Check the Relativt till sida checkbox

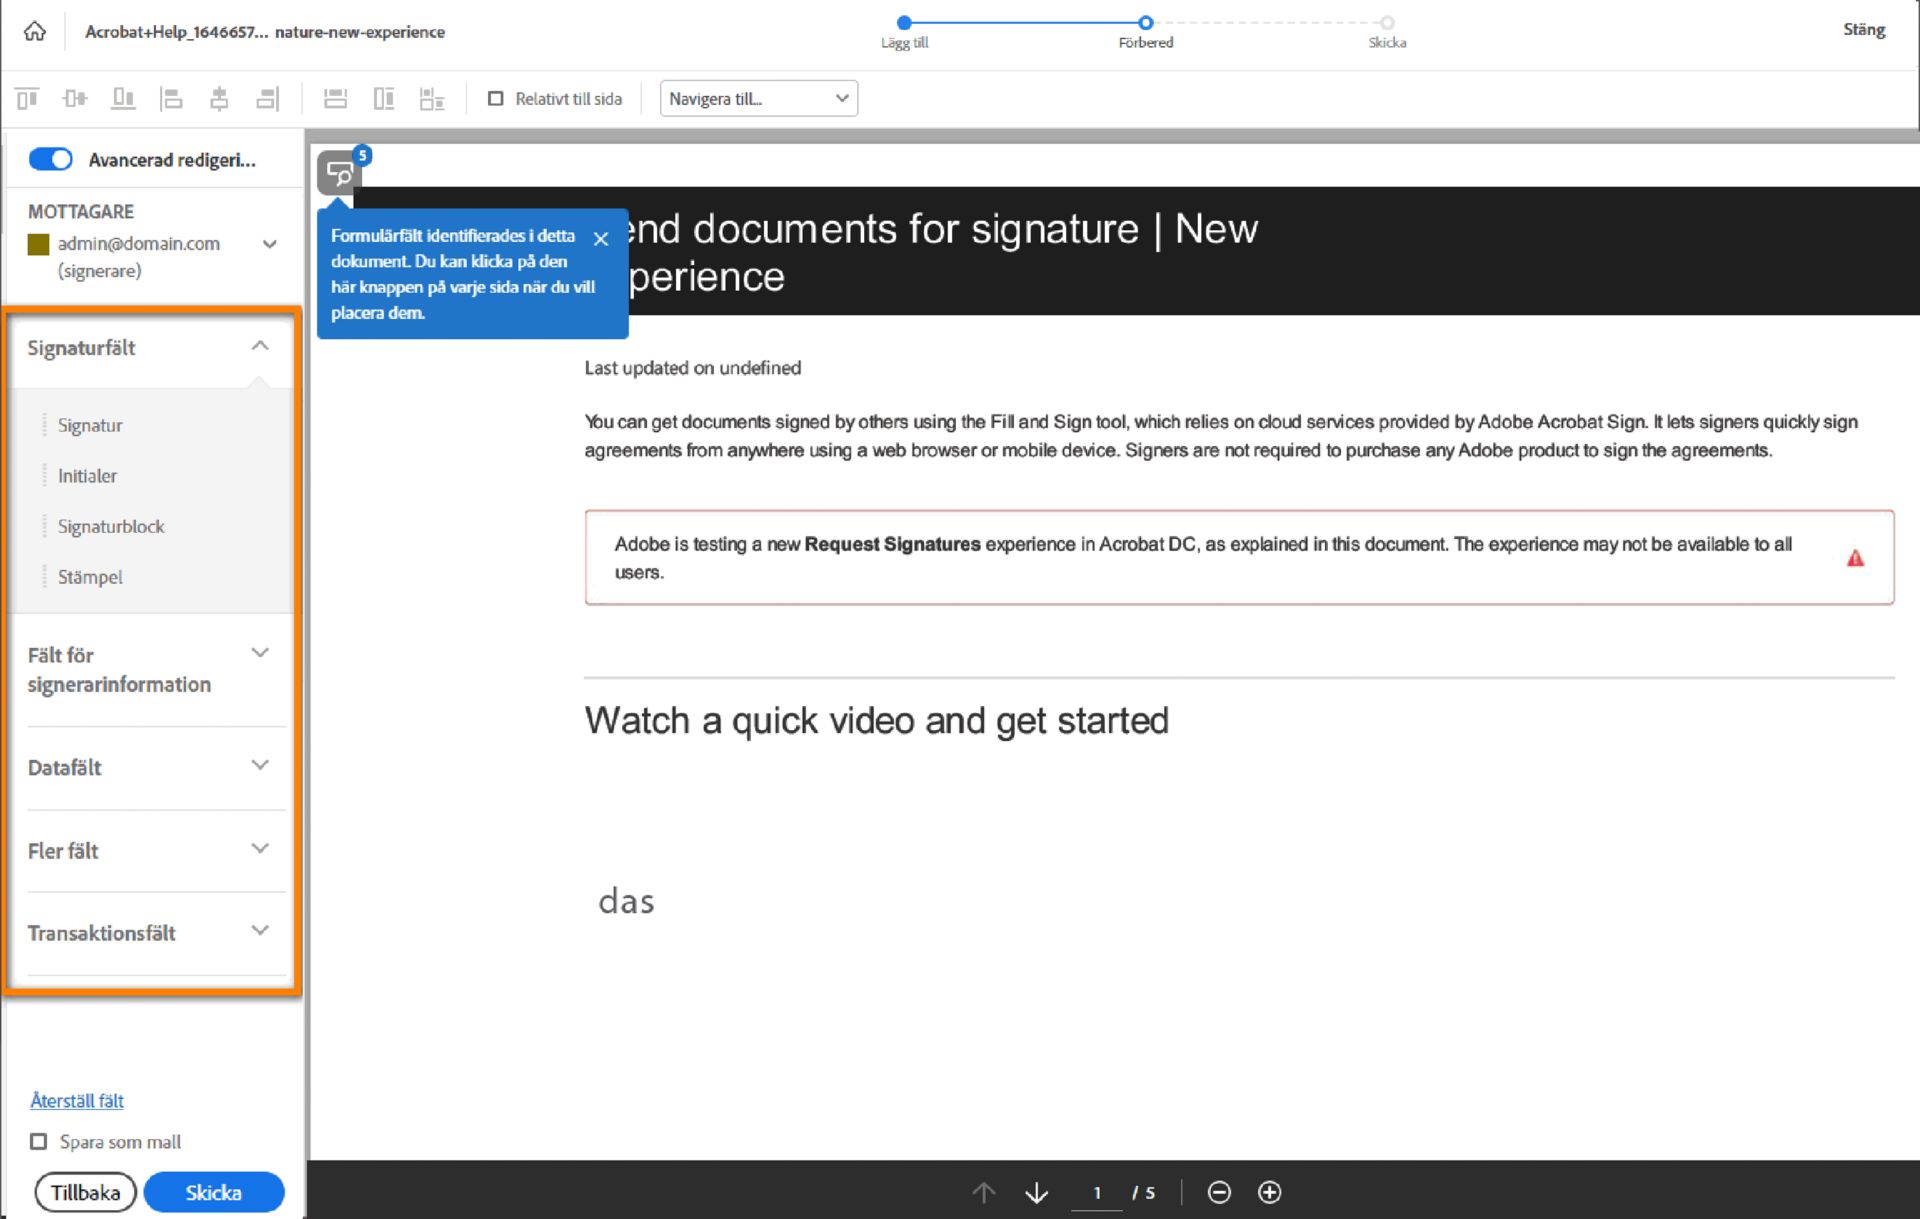point(495,98)
